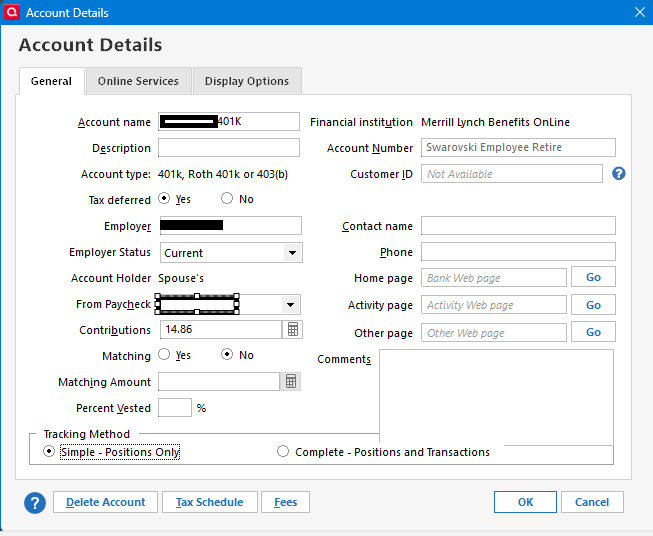The image size is (653, 536).
Task: Switch to the Display Options tab
Action: [247, 81]
